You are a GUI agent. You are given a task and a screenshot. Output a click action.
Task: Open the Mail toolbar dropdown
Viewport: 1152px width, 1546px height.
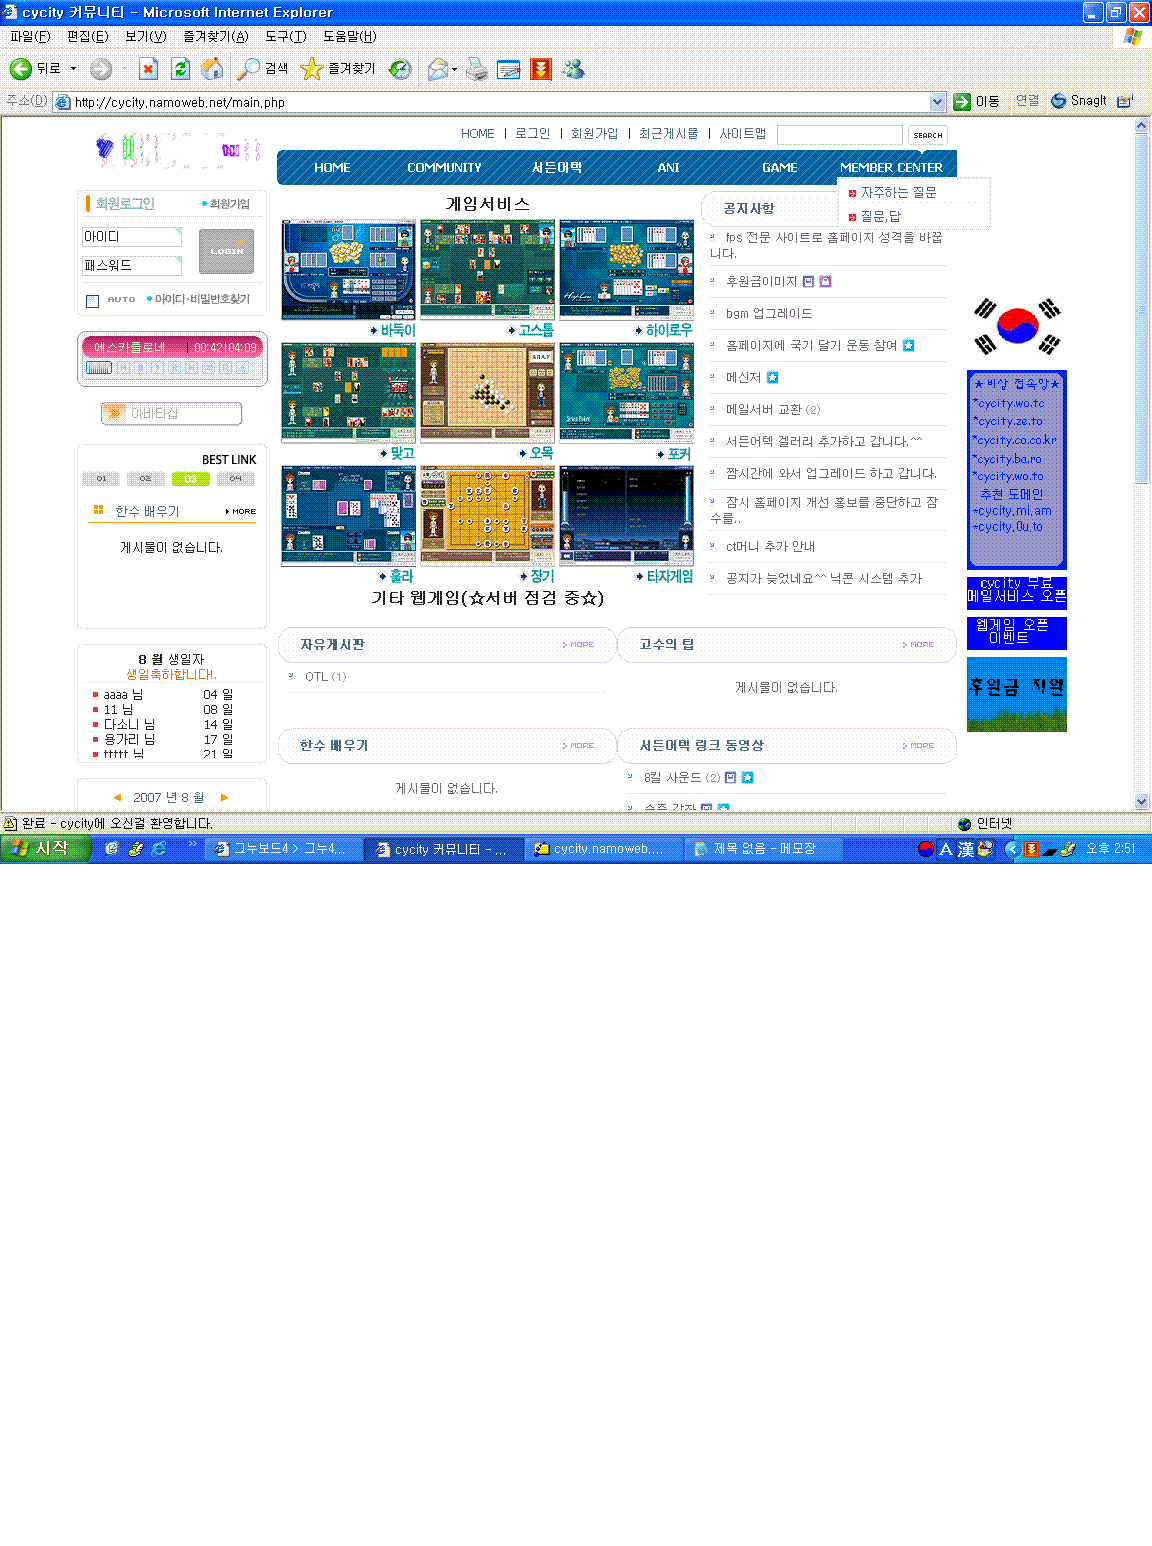pos(454,69)
